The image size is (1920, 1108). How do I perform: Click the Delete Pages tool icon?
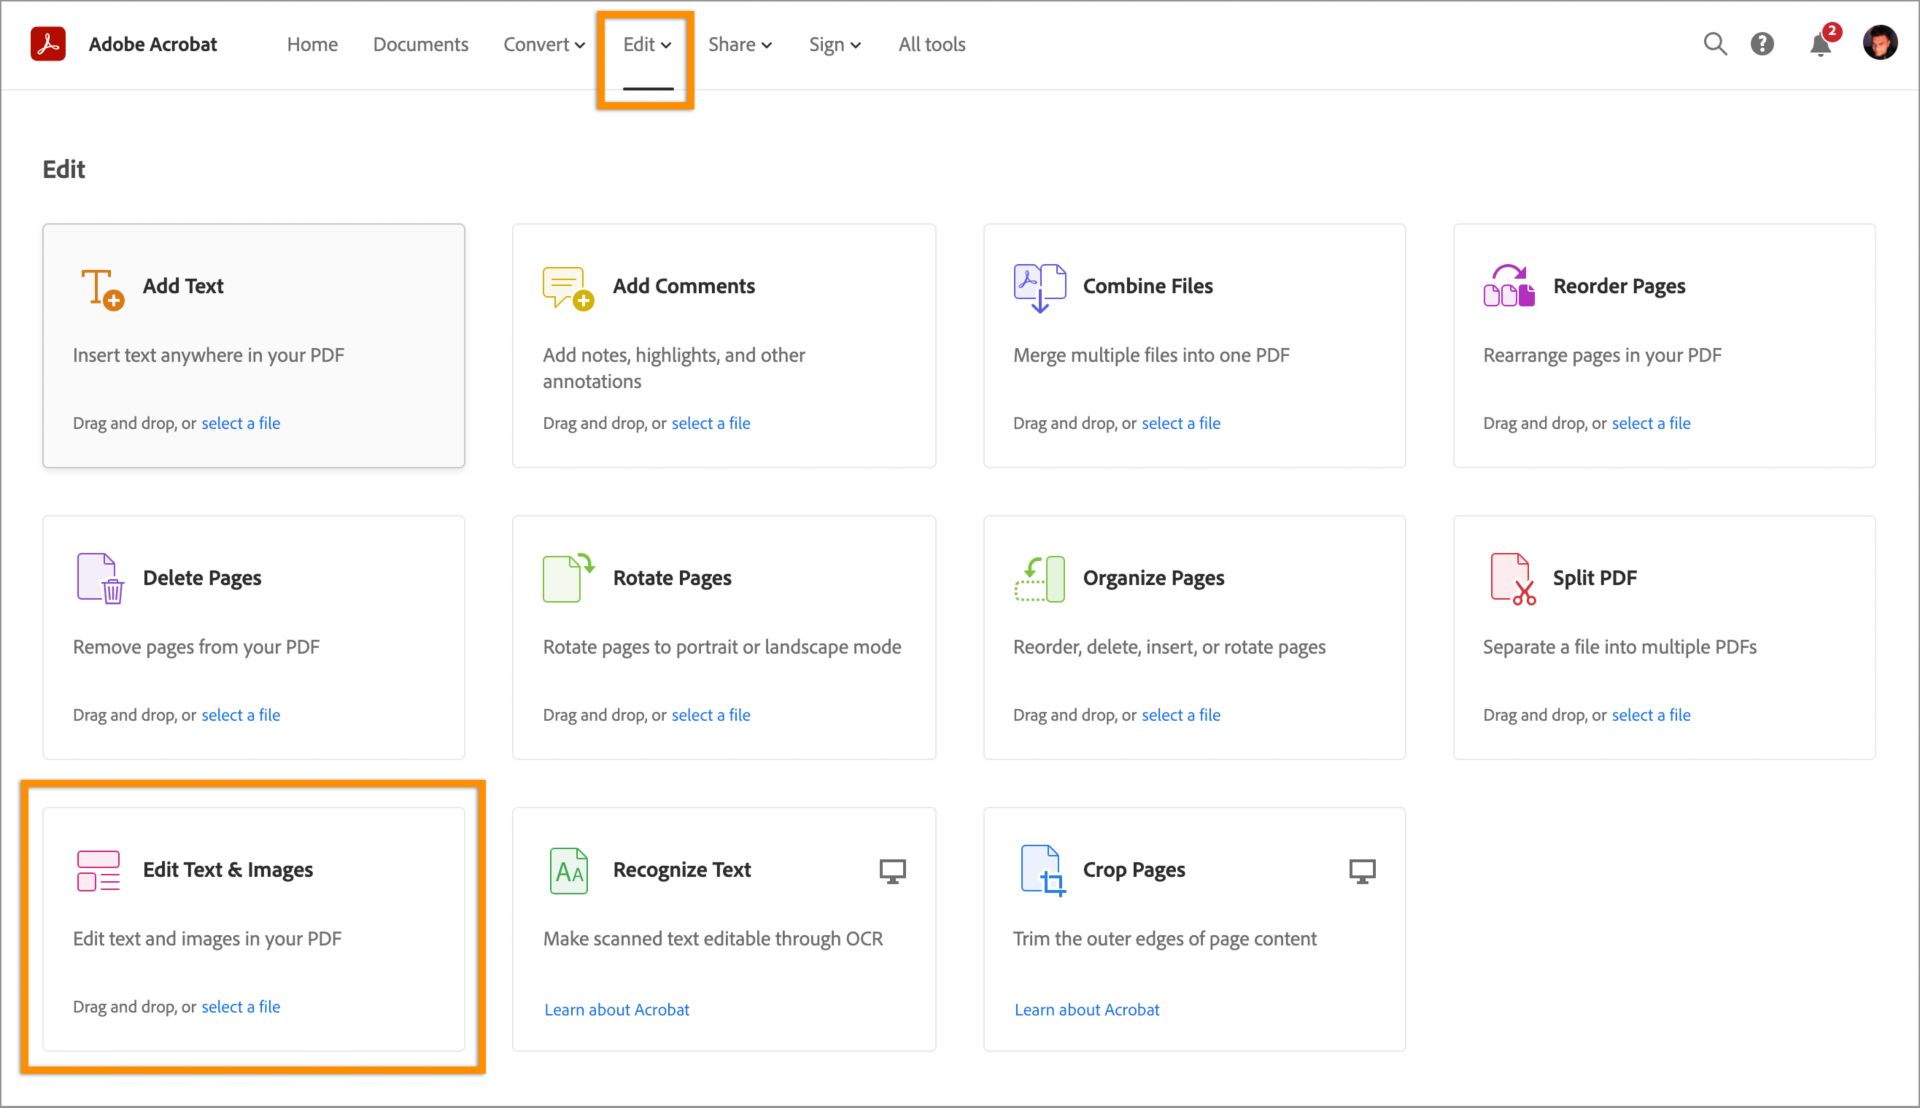coord(99,578)
